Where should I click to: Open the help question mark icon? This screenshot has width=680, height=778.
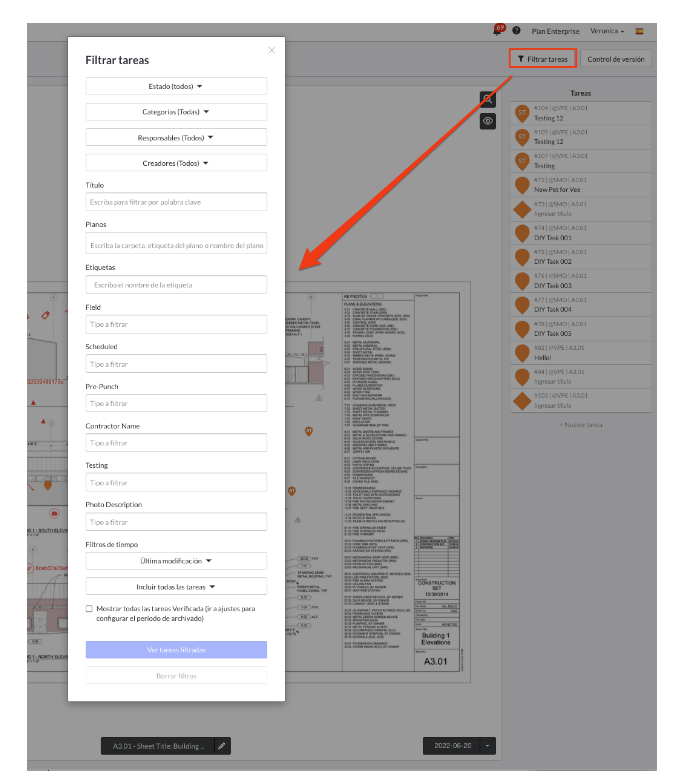point(516,31)
